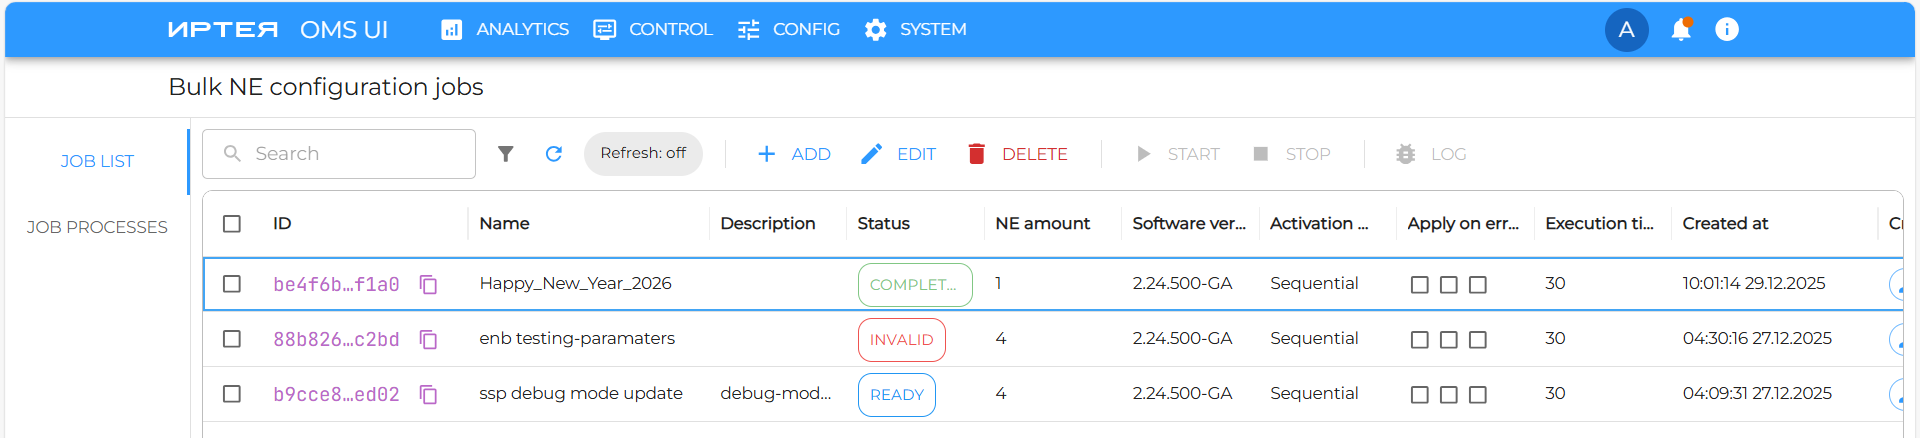Sort by the Apply on err... column header
The image size is (1920, 438).
[x=1463, y=224]
